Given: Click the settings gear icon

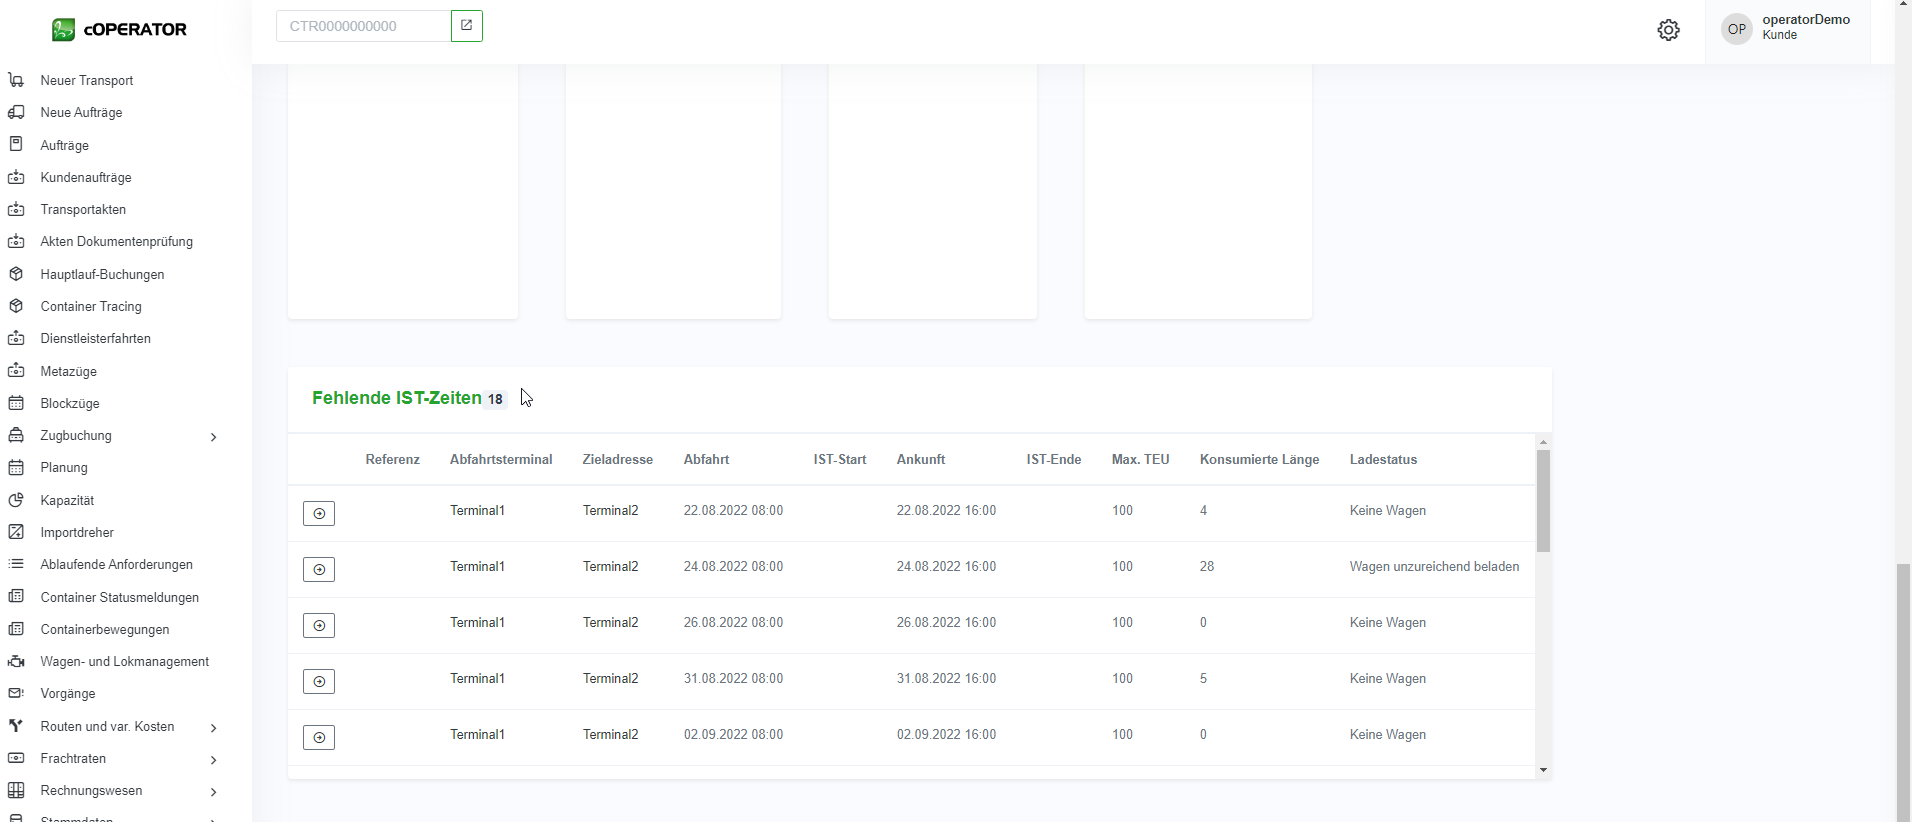Looking at the screenshot, I should point(1668,30).
